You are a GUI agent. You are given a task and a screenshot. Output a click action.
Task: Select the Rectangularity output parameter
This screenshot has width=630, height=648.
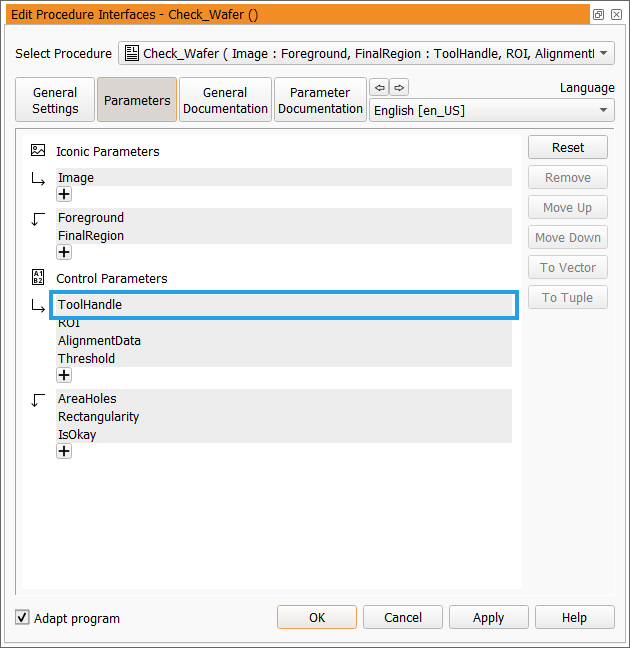pos(98,416)
